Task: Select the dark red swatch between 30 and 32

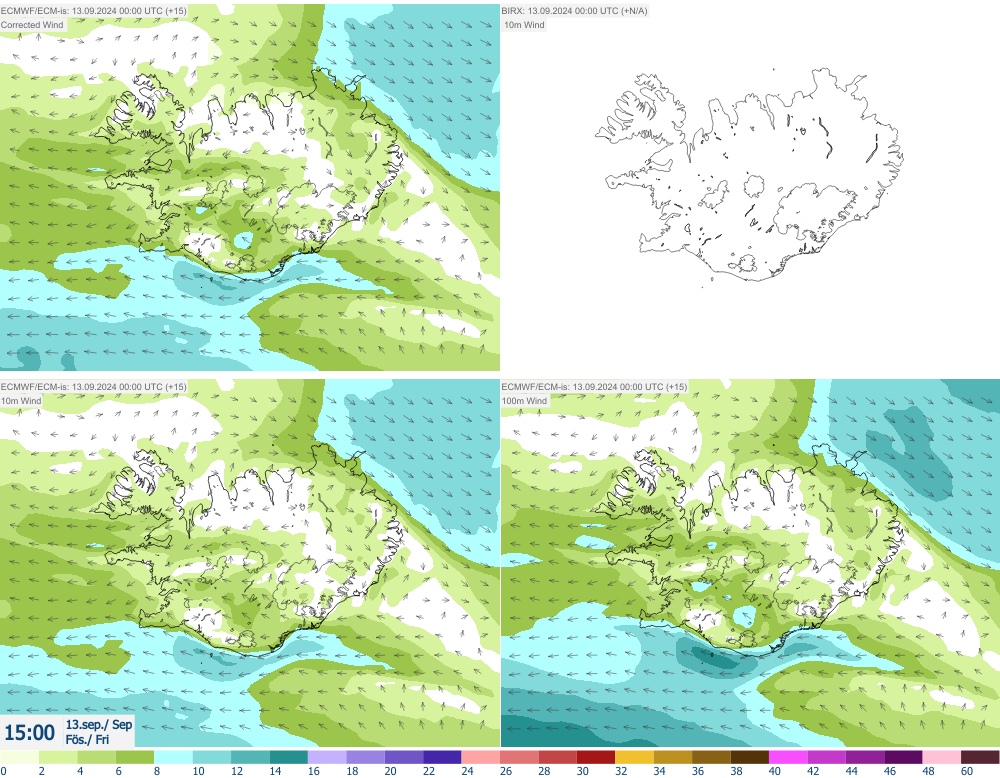Action: (x=596, y=757)
